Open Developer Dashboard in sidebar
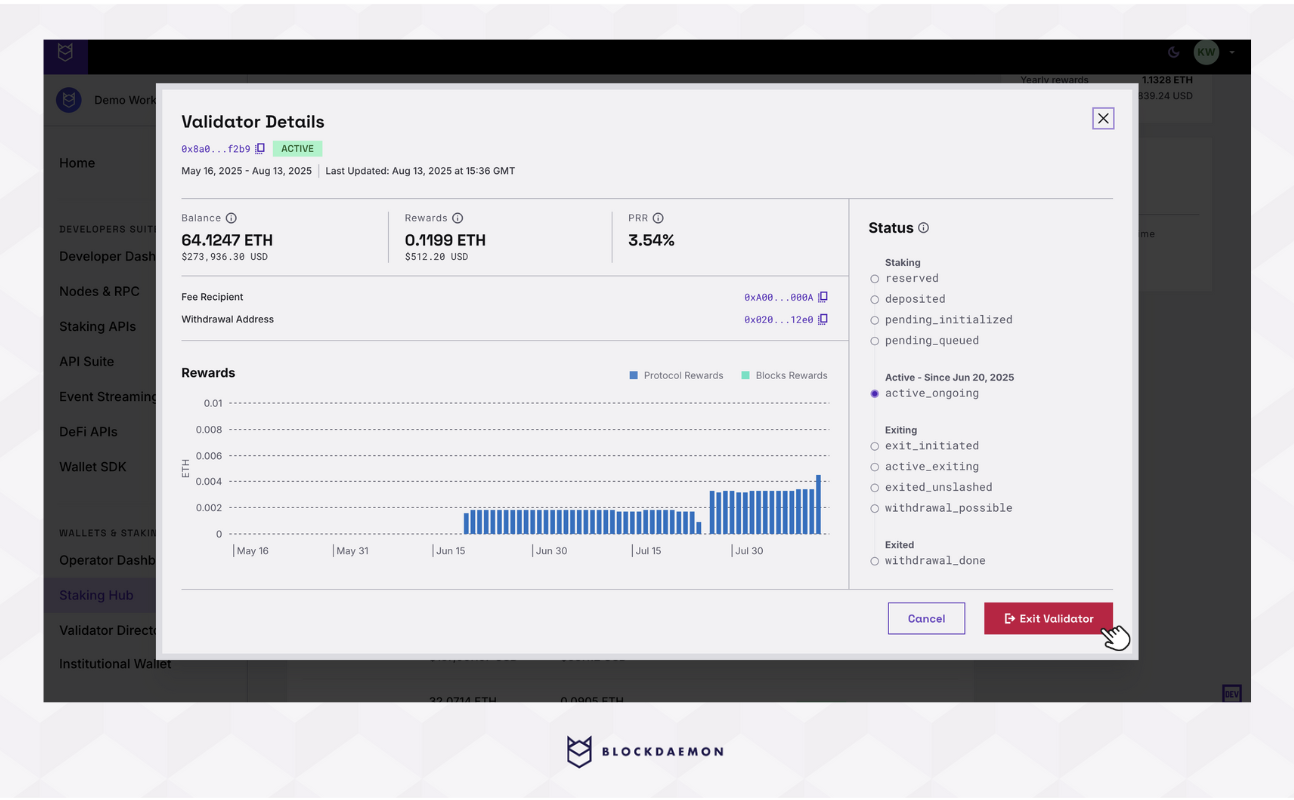This screenshot has width=1294, height=800. click(x=107, y=256)
